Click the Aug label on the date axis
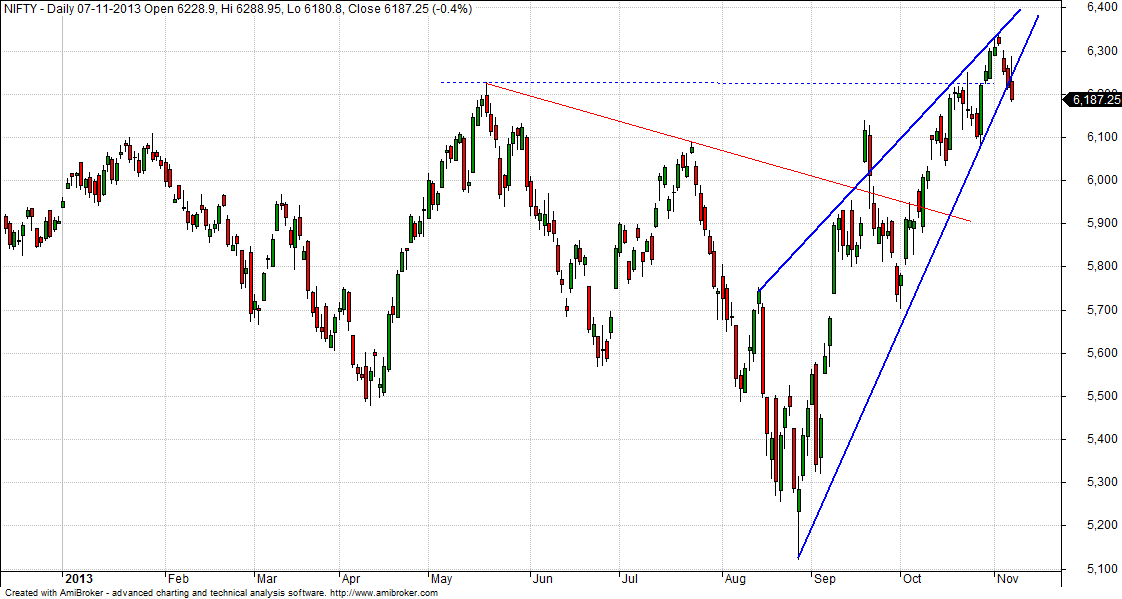Viewport: 1122px width, 599px height. [735, 579]
